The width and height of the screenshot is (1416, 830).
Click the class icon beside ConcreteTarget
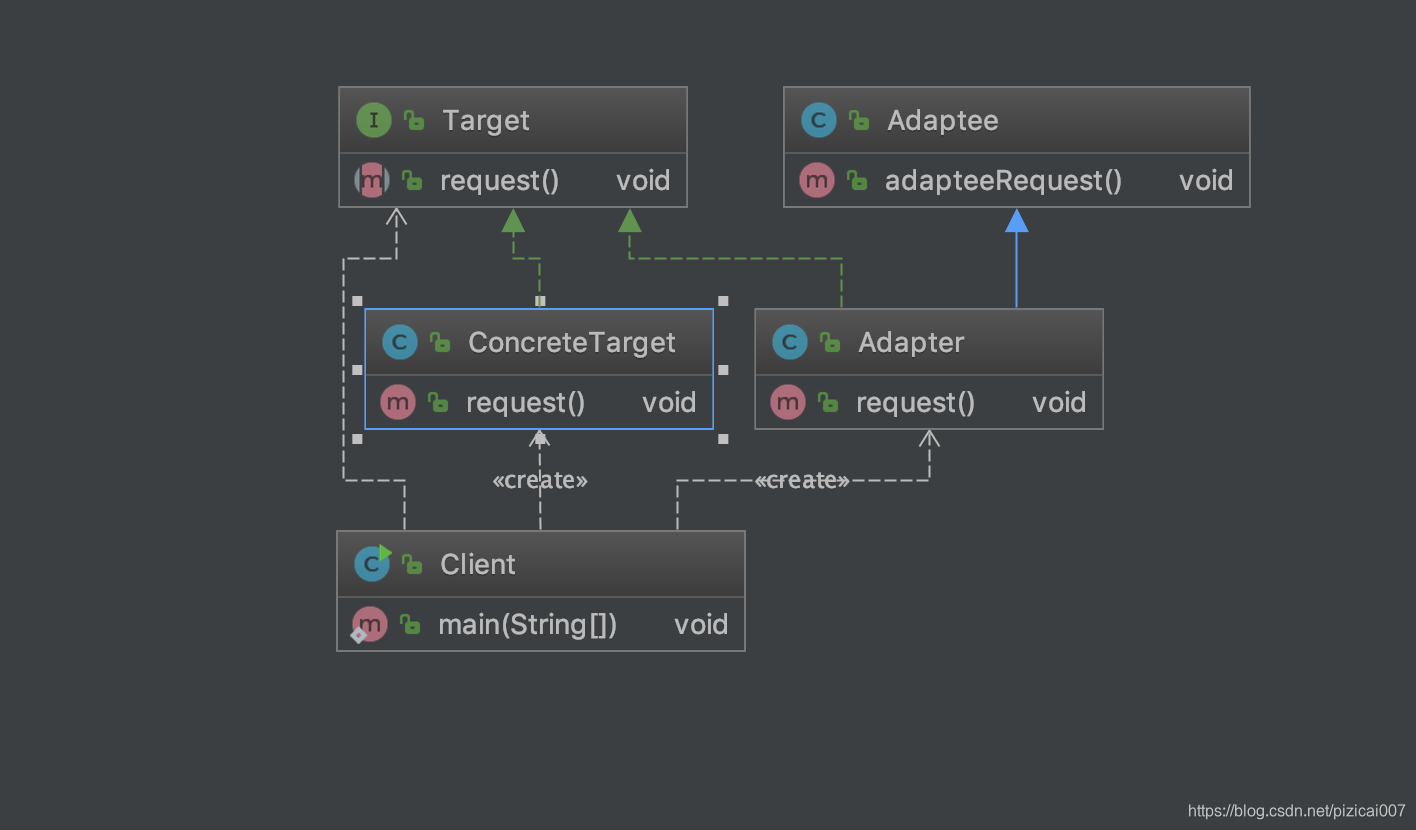pyautogui.click(x=399, y=343)
